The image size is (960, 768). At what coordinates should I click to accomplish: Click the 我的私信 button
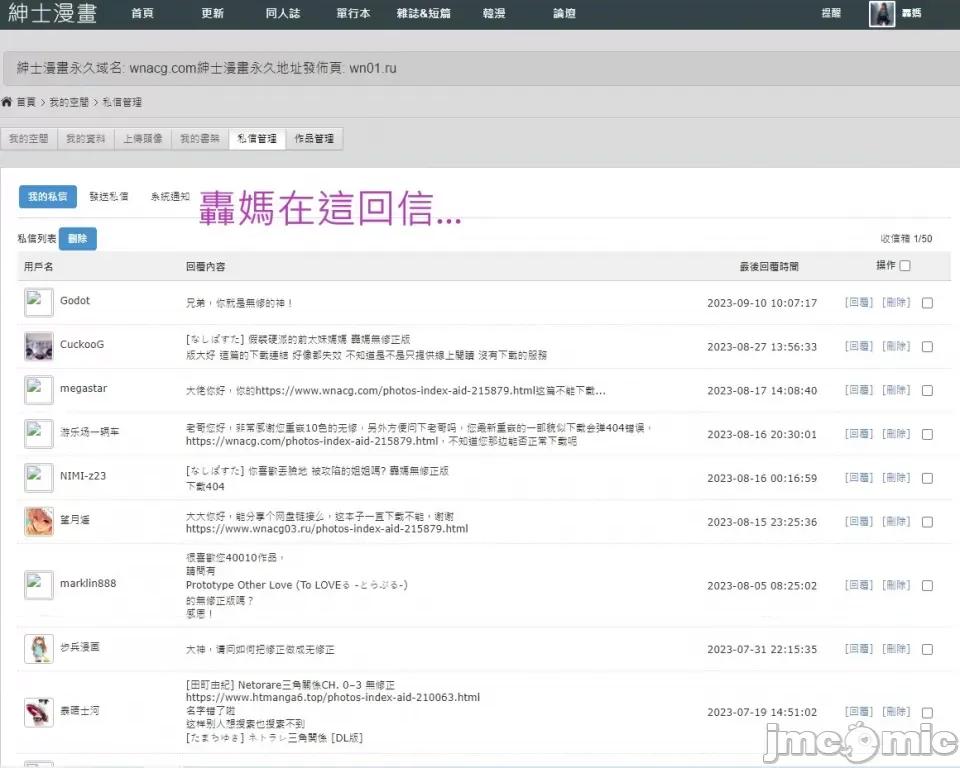48,197
